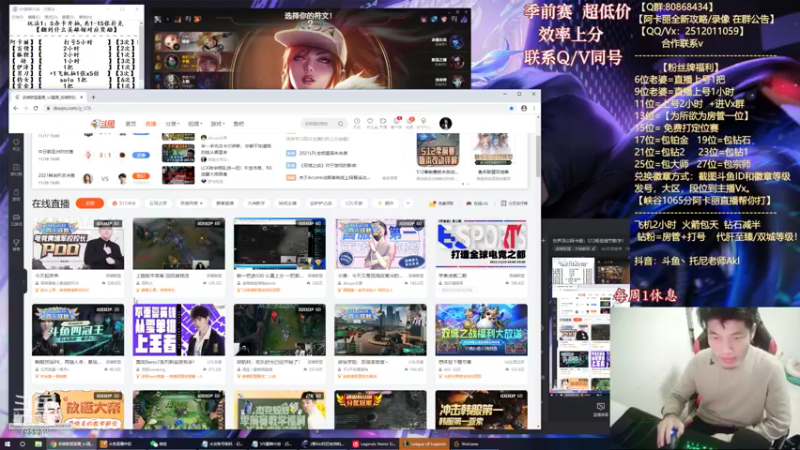Open the PDD stream thumbnail
The width and height of the screenshot is (800, 450).
pos(78,244)
